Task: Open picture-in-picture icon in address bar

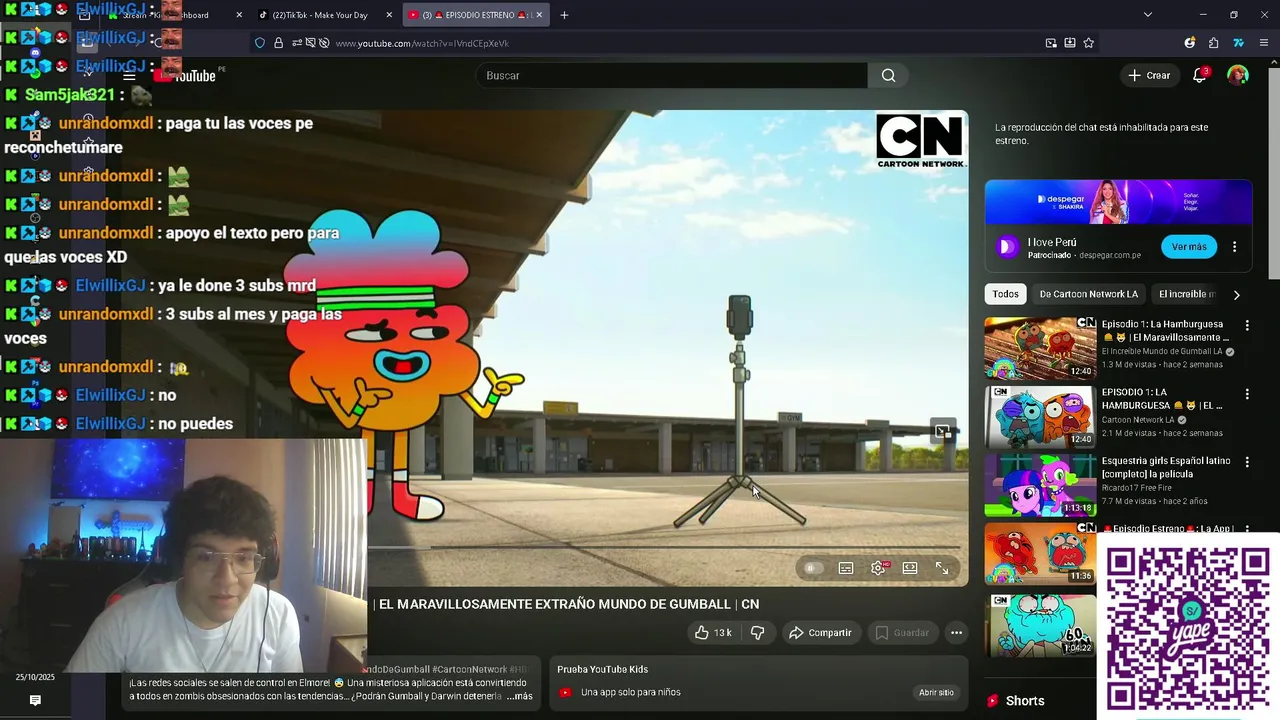Action: 1051,43
